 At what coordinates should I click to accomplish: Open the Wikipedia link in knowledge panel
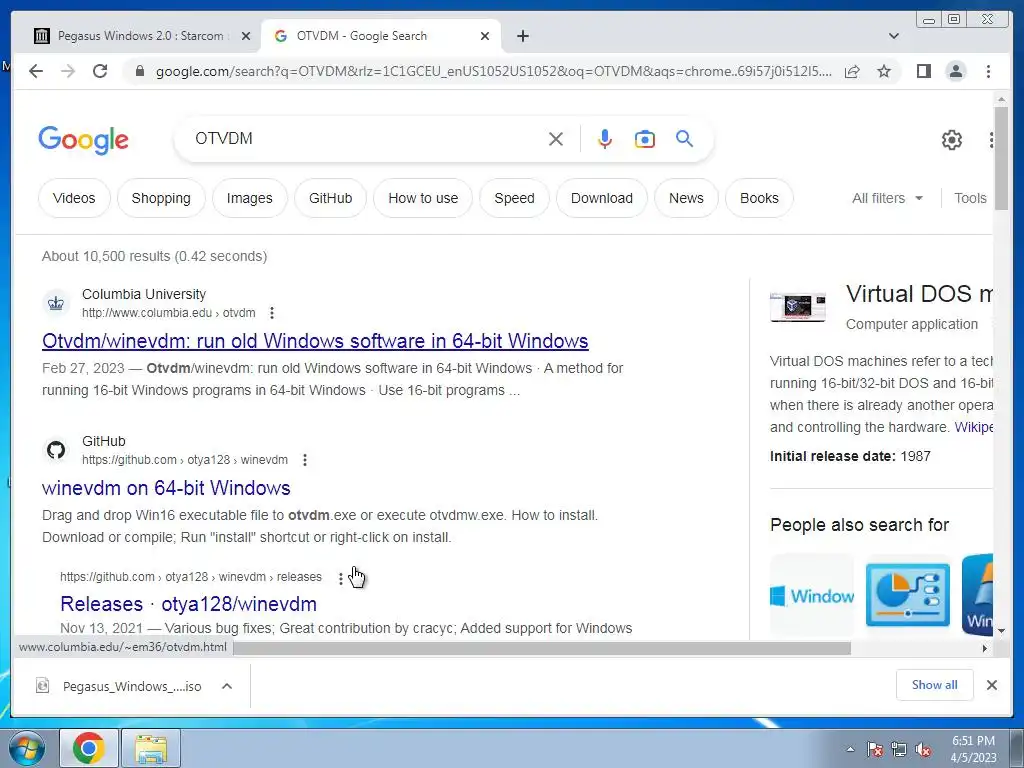coord(973,427)
